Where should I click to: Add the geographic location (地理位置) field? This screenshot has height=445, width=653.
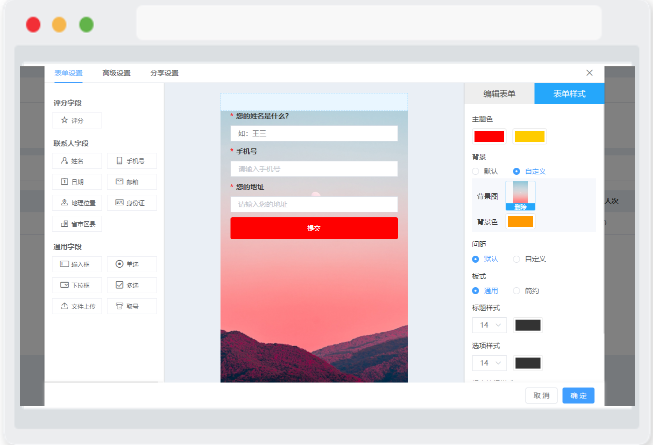[x=77, y=203]
